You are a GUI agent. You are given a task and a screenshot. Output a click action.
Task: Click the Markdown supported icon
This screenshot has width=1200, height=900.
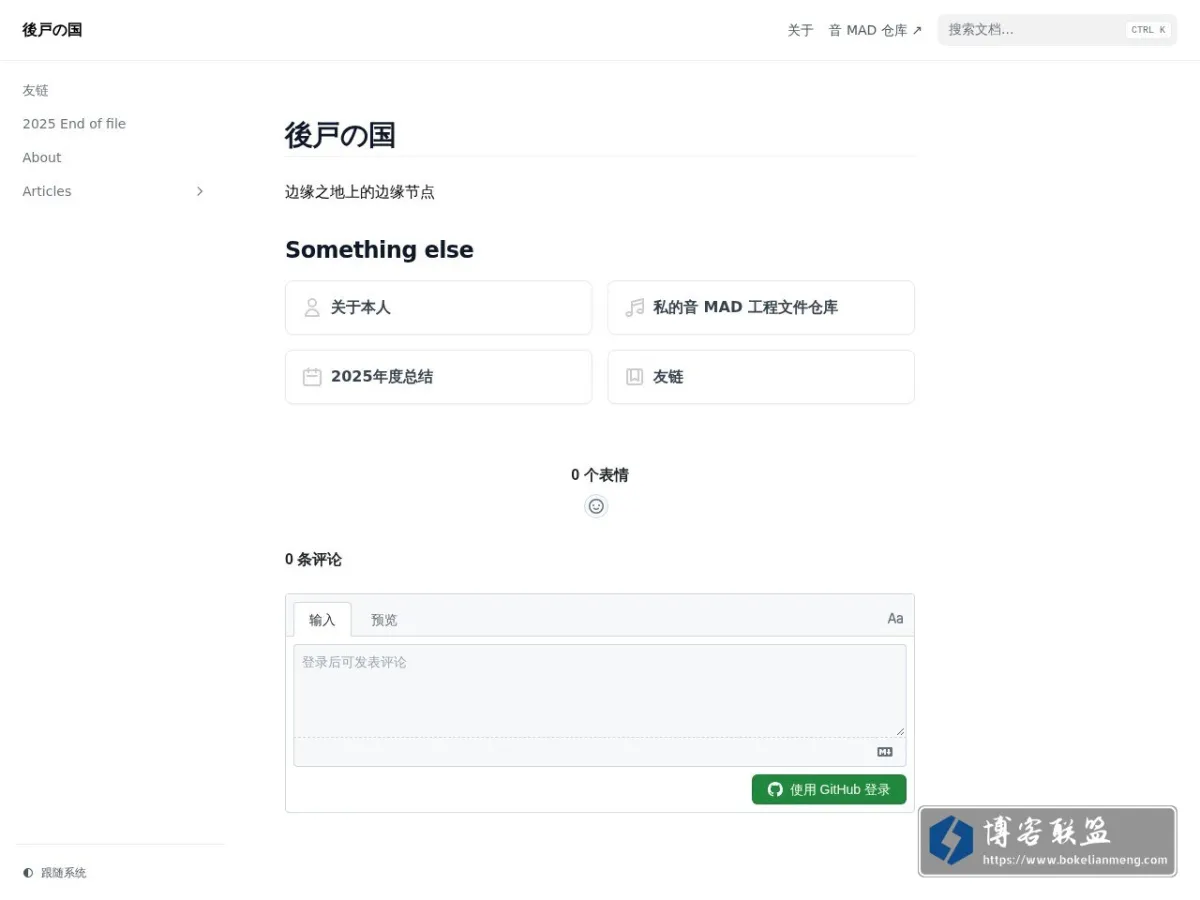click(885, 752)
